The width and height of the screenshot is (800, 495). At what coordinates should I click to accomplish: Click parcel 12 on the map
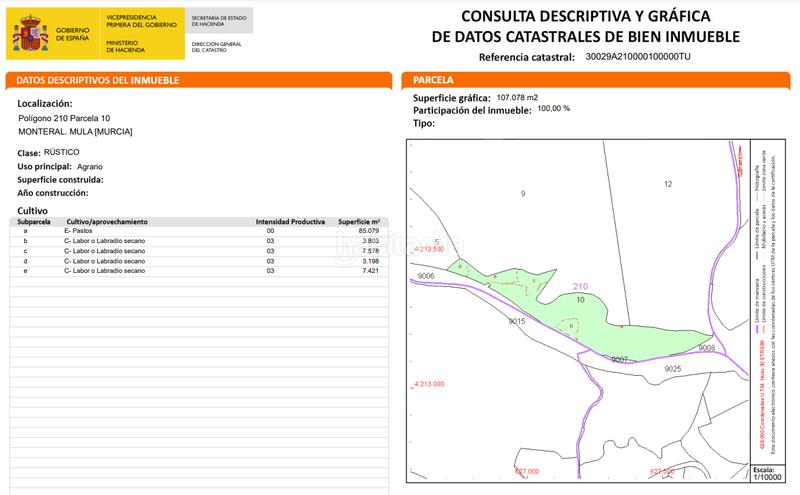tap(668, 184)
